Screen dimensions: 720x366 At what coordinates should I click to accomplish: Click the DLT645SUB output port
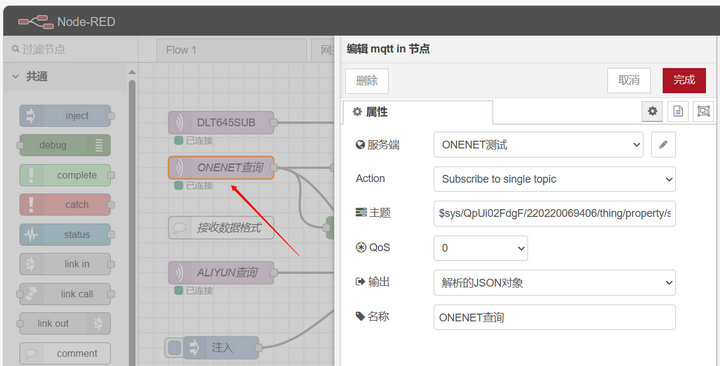(x=274, y=123)
